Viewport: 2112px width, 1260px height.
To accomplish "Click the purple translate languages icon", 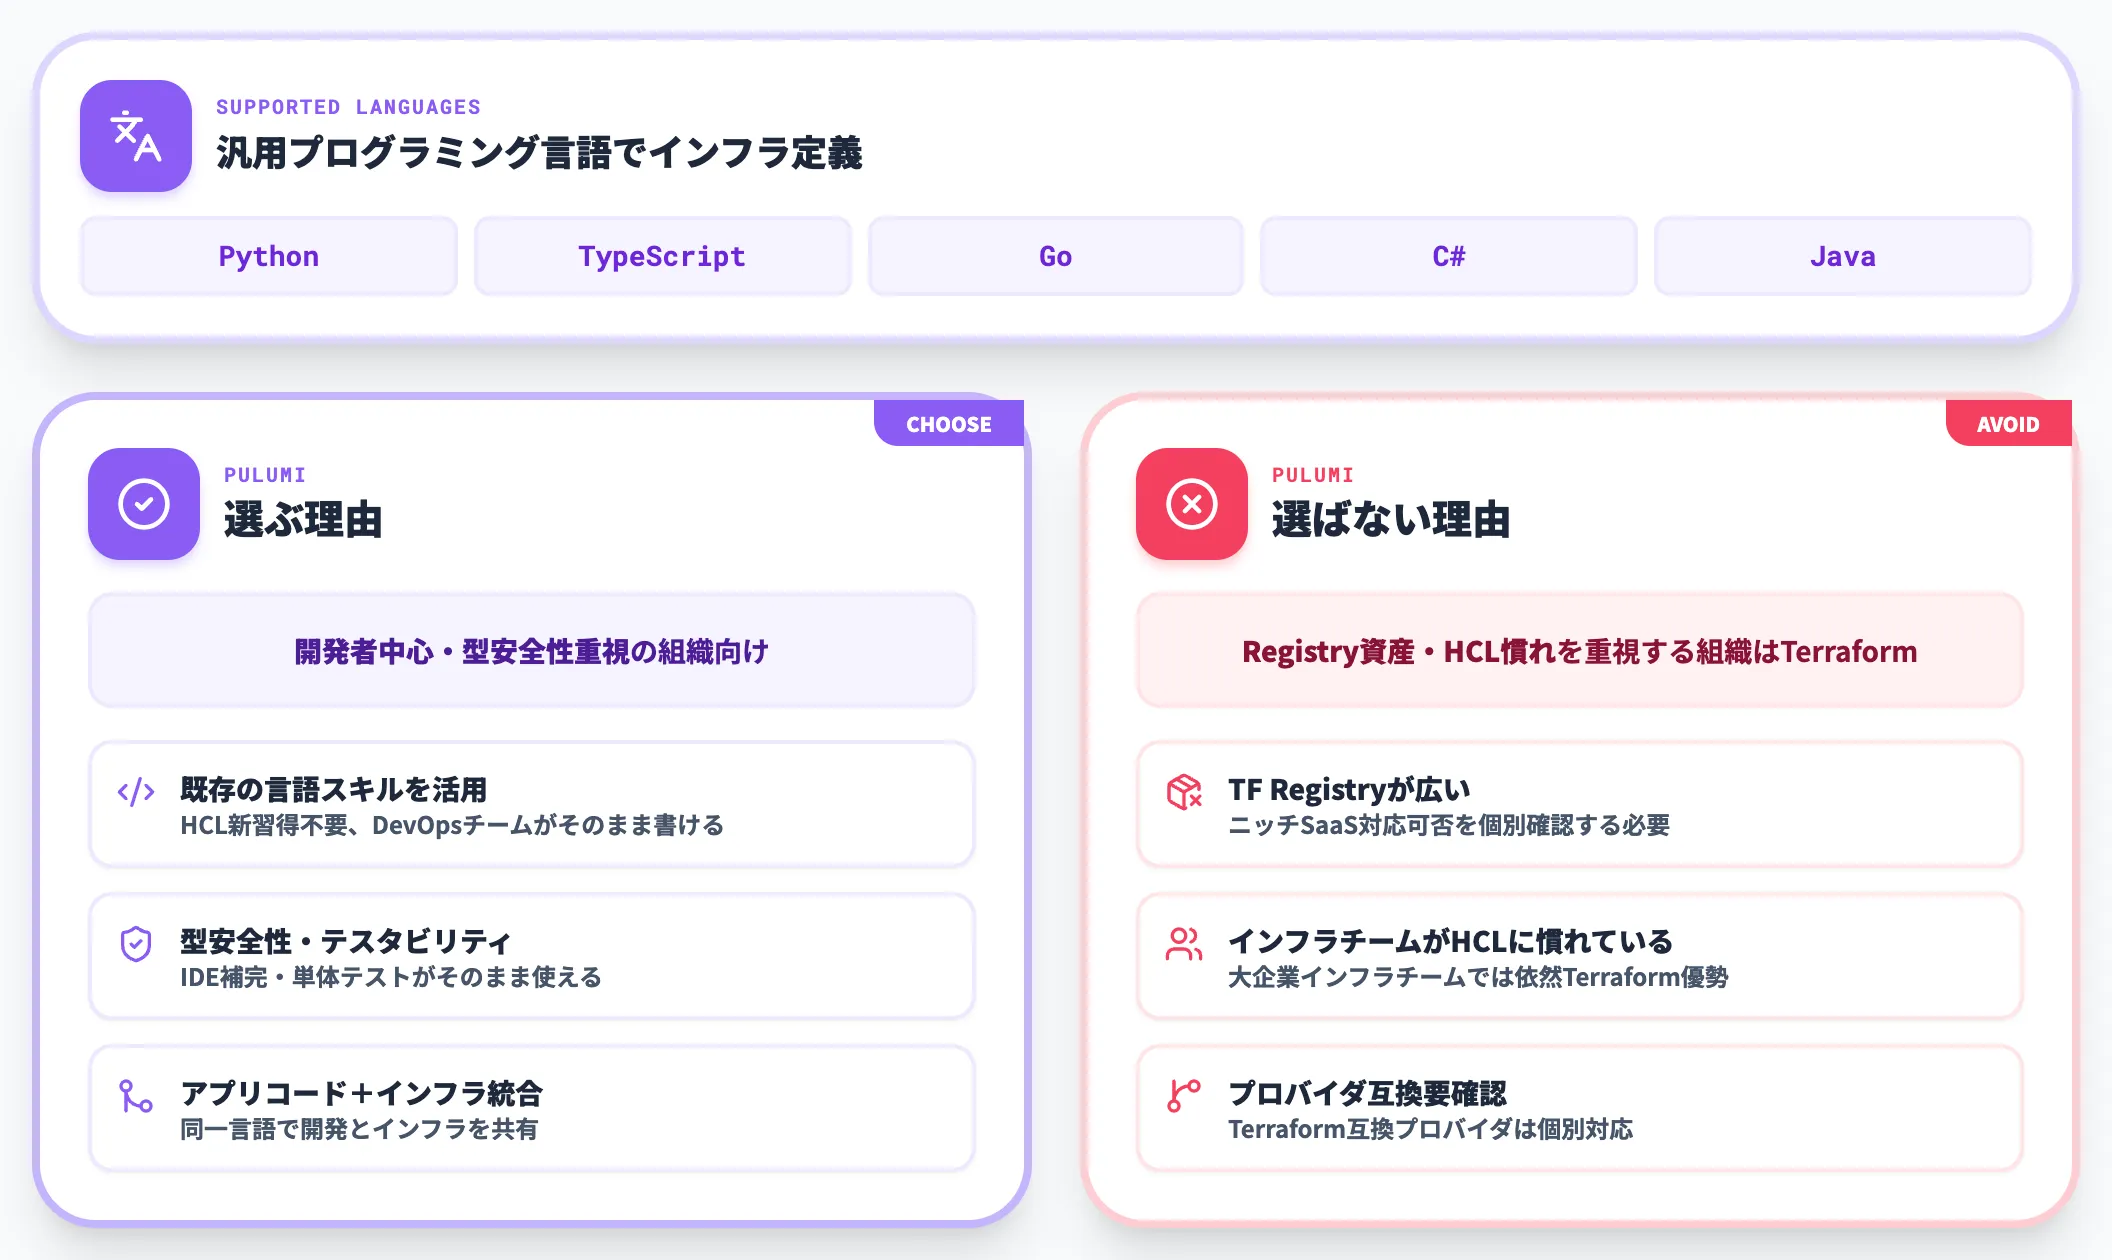I will point(136,136).
